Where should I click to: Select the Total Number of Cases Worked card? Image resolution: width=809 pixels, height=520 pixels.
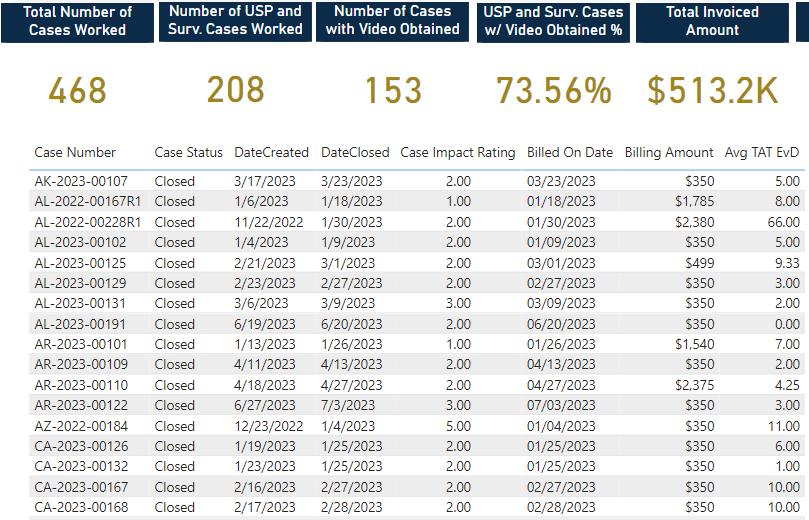tap(77, 22)
